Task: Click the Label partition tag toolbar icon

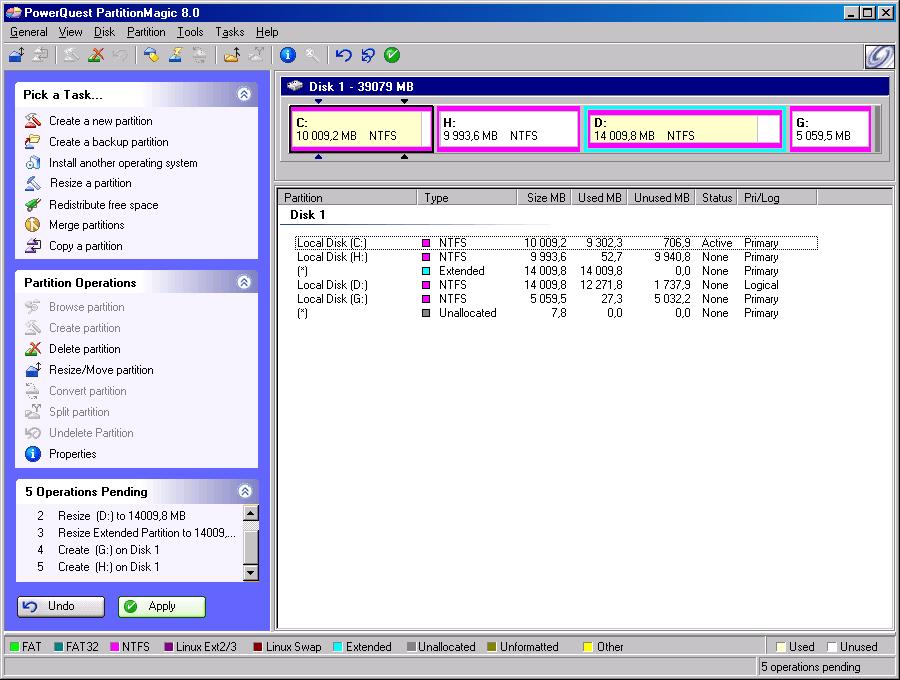Action: 151,55
